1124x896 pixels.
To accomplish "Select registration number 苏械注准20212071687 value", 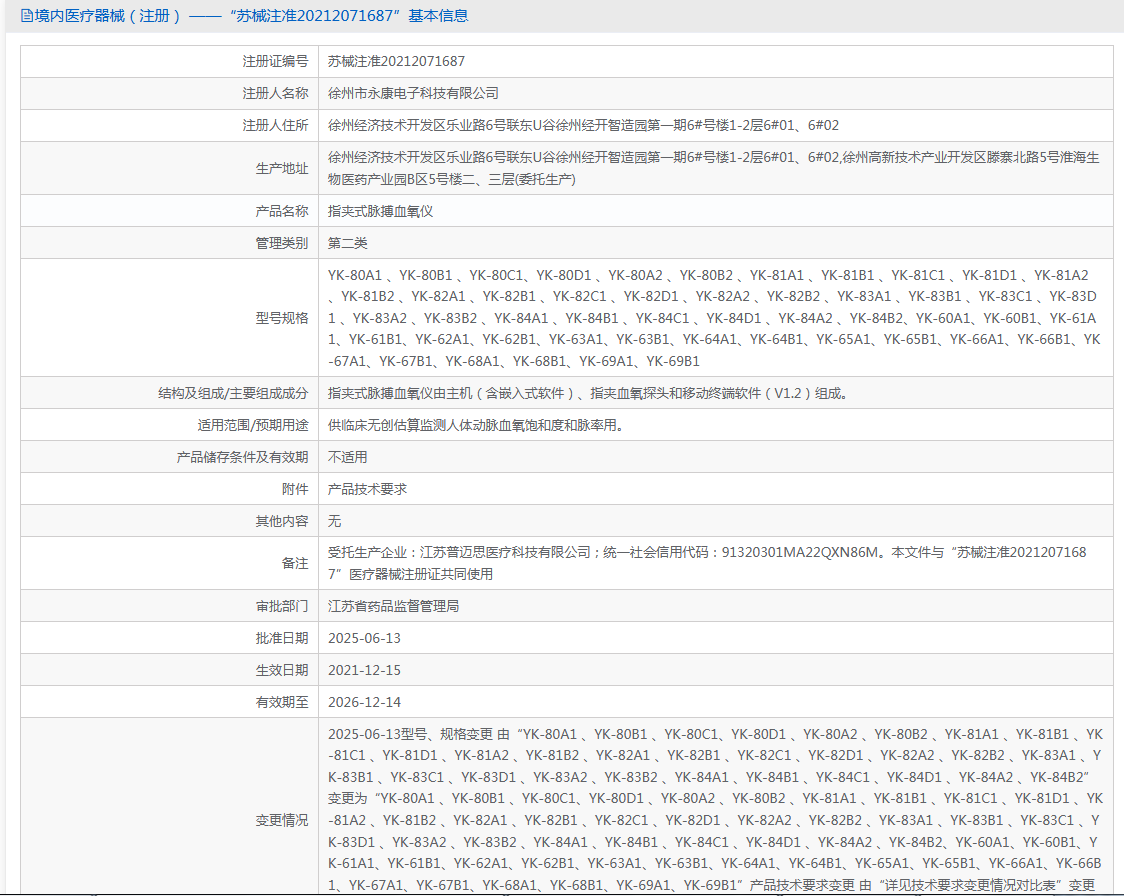I will coord(396,62).
